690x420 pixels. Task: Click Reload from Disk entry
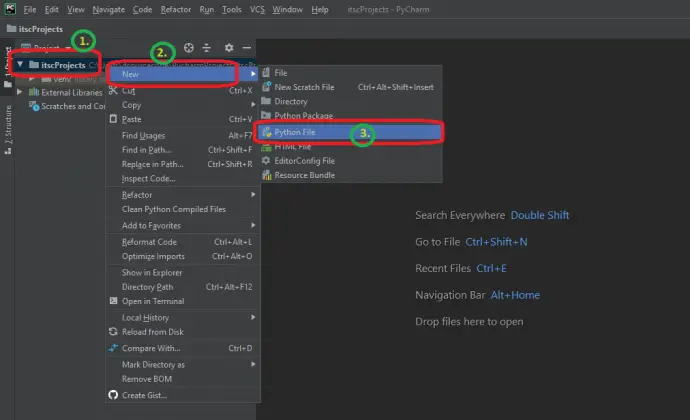152,332
